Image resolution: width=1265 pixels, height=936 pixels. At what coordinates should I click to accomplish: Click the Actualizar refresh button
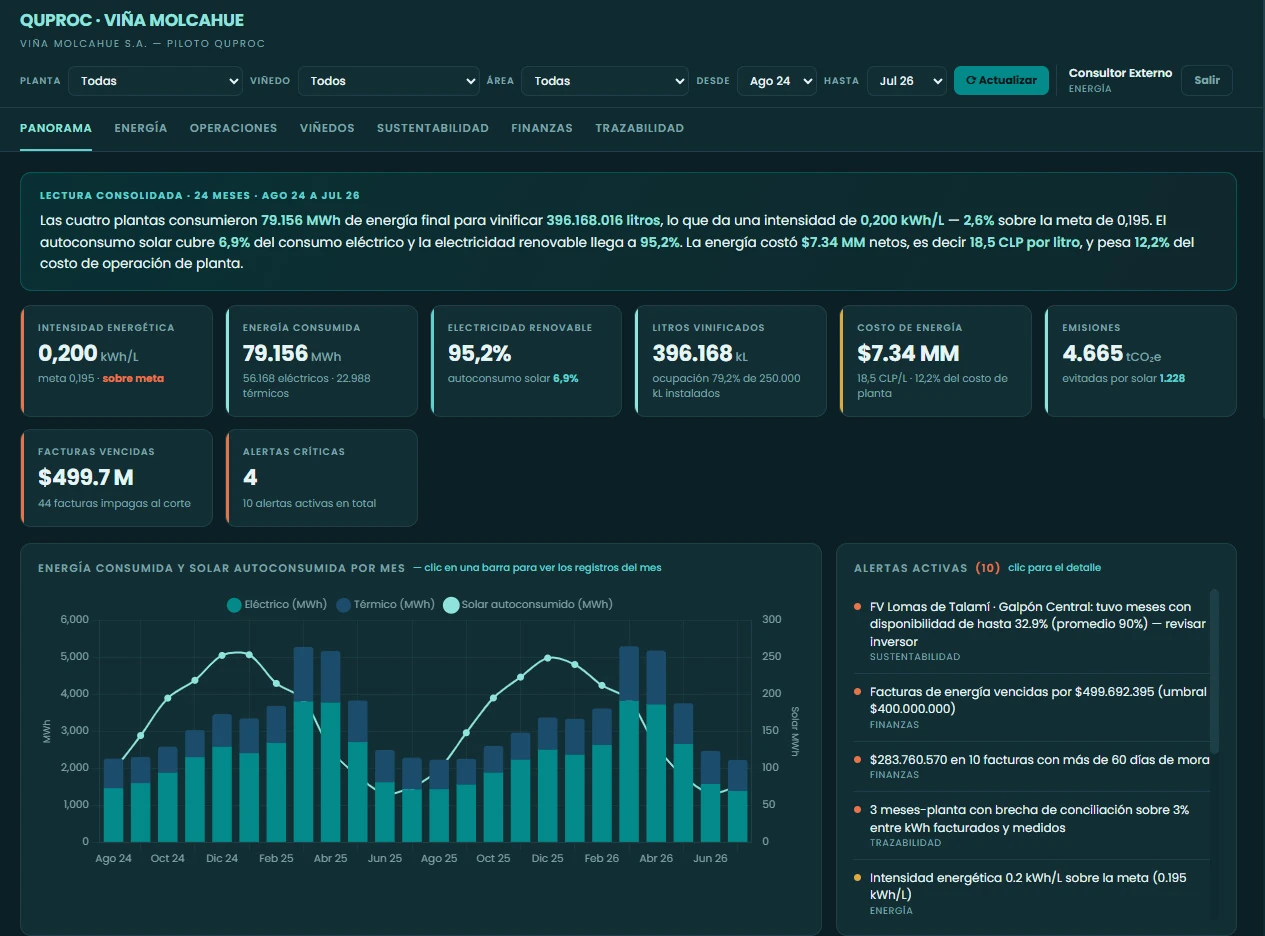(1001, 80)
